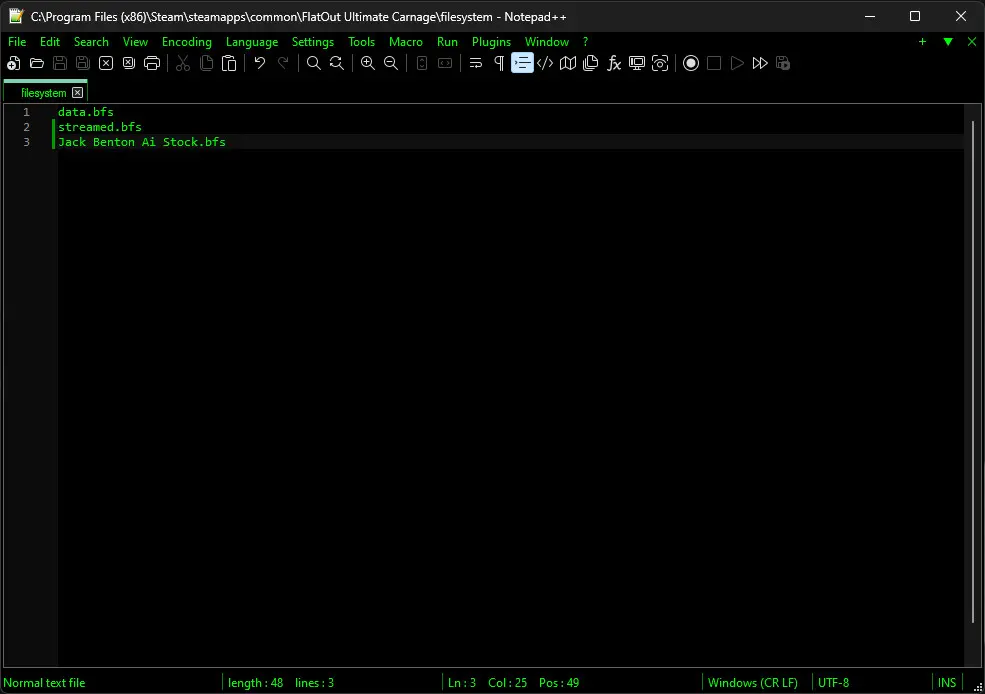Open Find with magnifier icon
This screenshot has width=985, height=694.
pos(313,63)
